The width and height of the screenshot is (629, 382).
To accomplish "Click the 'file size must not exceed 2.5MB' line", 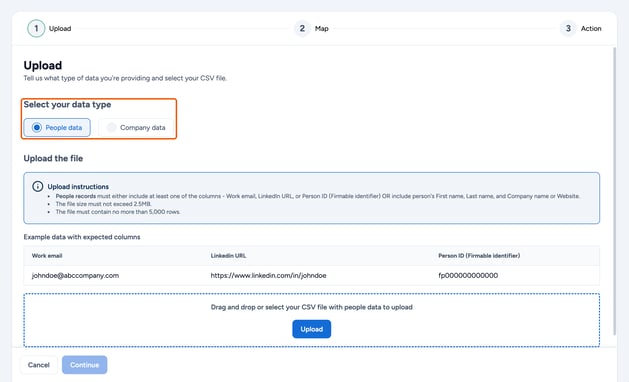I will click(x=103, y=204).
